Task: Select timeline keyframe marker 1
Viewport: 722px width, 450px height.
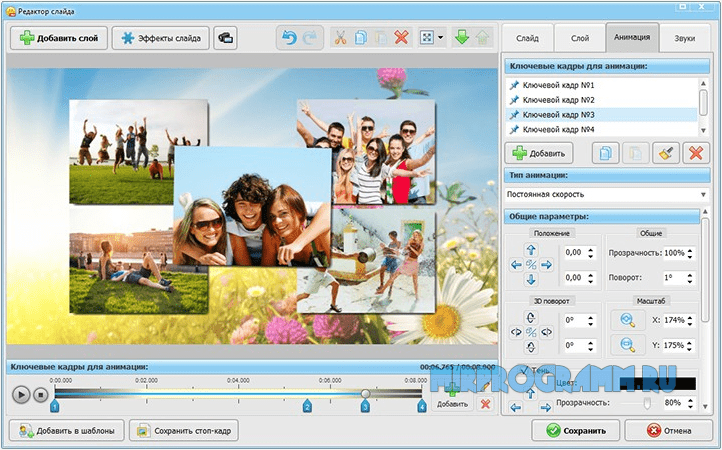Action: coord(54,406)
